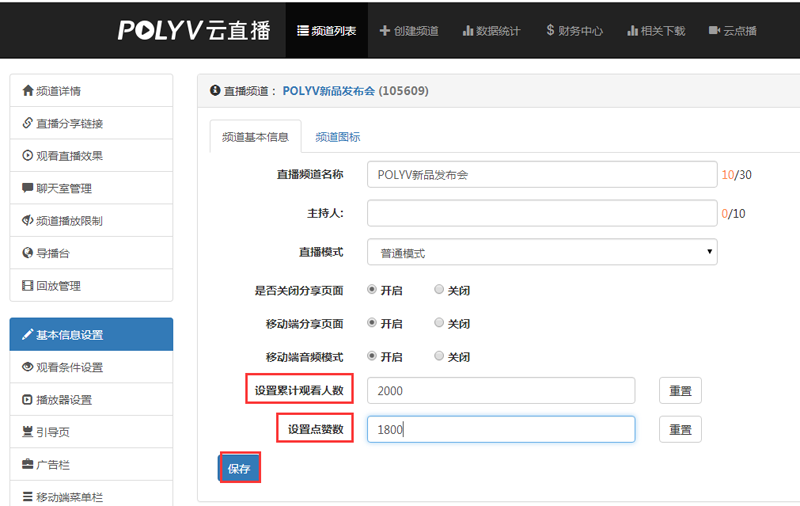This screenshot has width=800, height=506.
Task: Open 财务中心 in top navigation
Action: pyautogui.click(x=574, y=31)
